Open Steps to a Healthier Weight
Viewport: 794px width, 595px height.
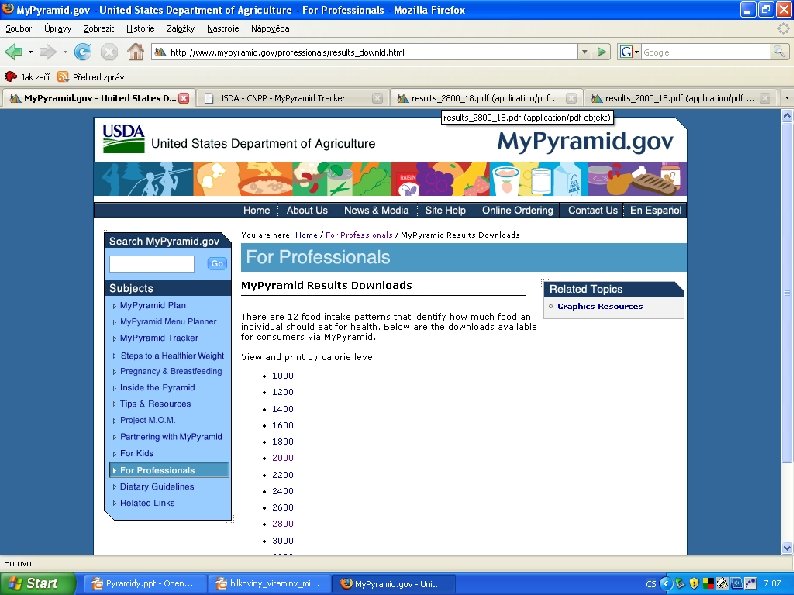(172, 355)
